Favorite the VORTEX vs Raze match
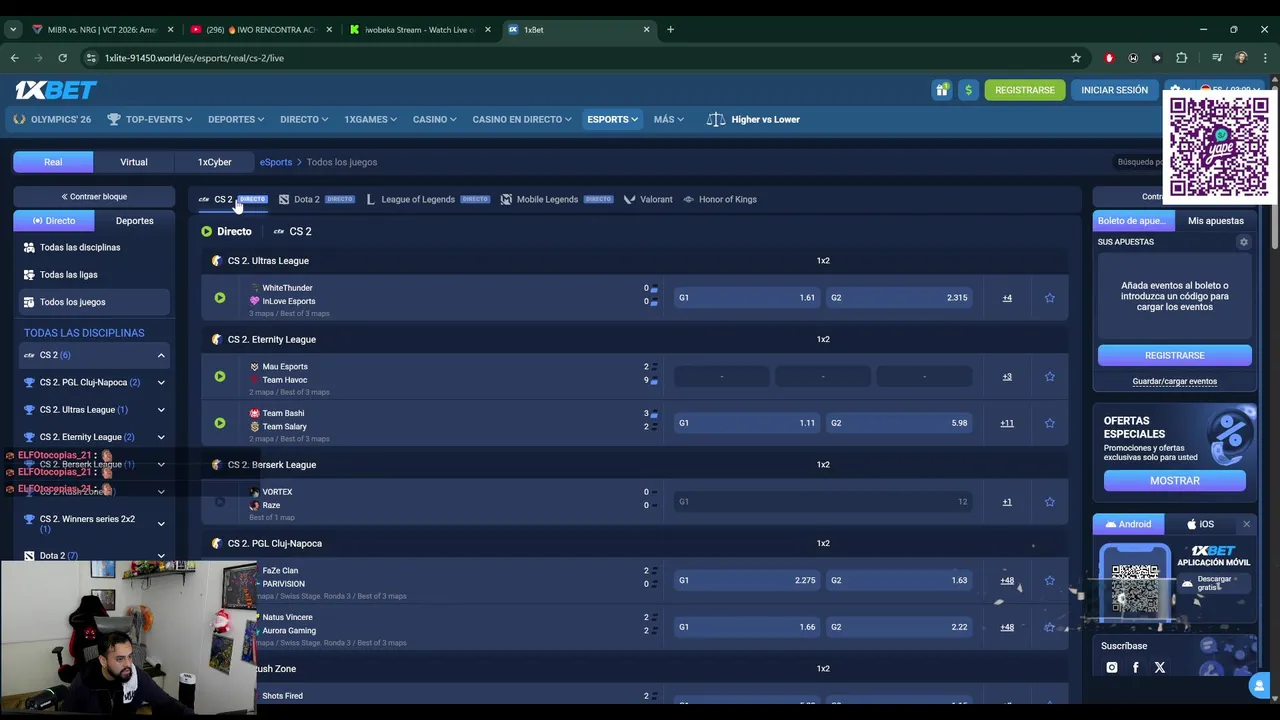Viewport: 1280px width, 720px height. pyautogui.click(x=1050, y=502)
